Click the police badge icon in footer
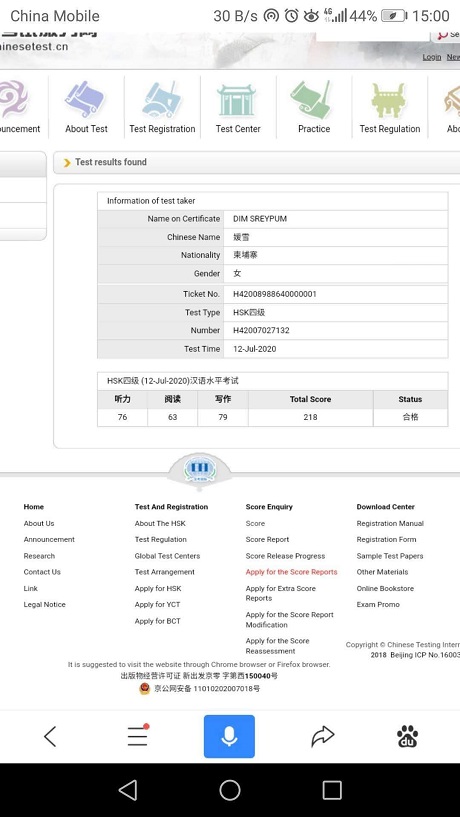This screenshot has width=460, height=817. pos(144,688)
